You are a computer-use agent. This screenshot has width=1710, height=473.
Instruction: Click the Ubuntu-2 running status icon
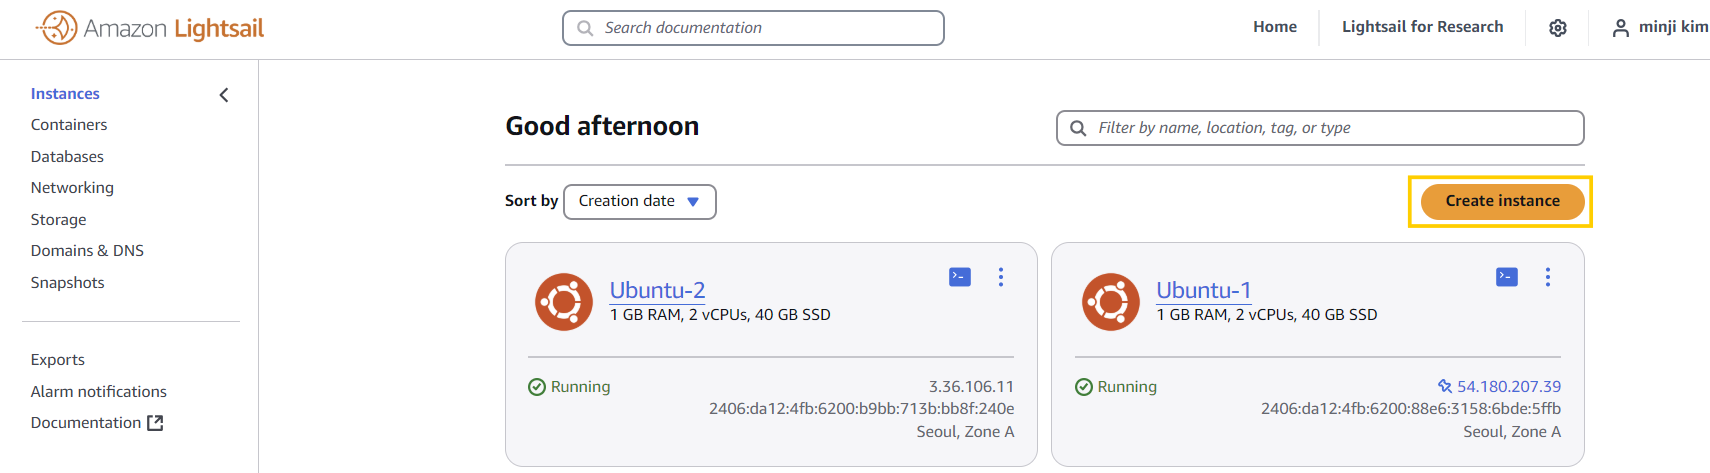coord(537,387)
